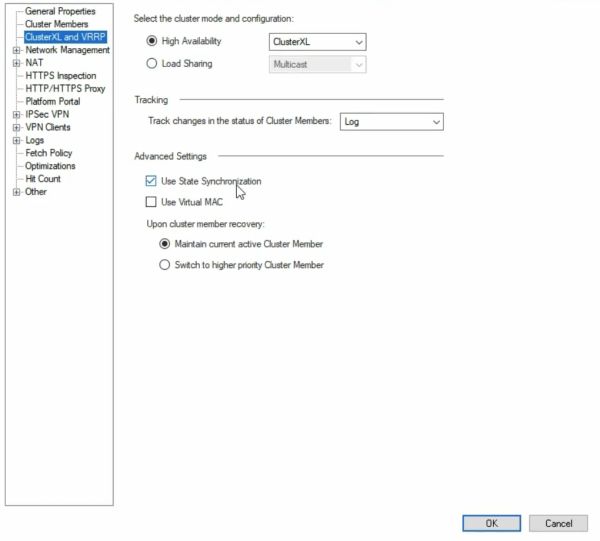Image resolution: width=600 pixels, height=541 pixels.
Task: Select the High Availability radio button
Action: [152, 41]
